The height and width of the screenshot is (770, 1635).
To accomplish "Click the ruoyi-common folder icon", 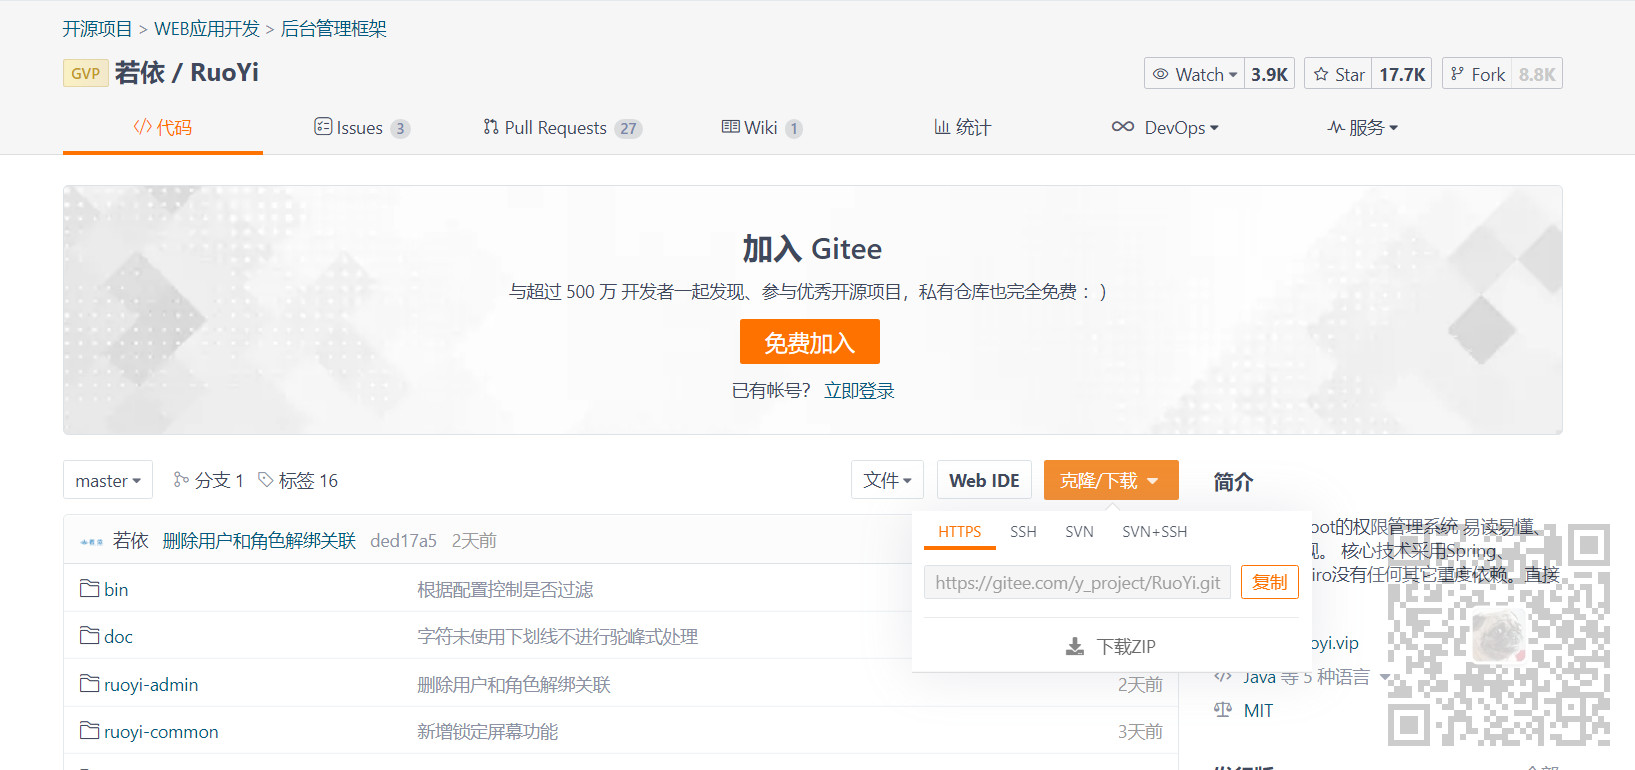I will (x=89, y=731).
